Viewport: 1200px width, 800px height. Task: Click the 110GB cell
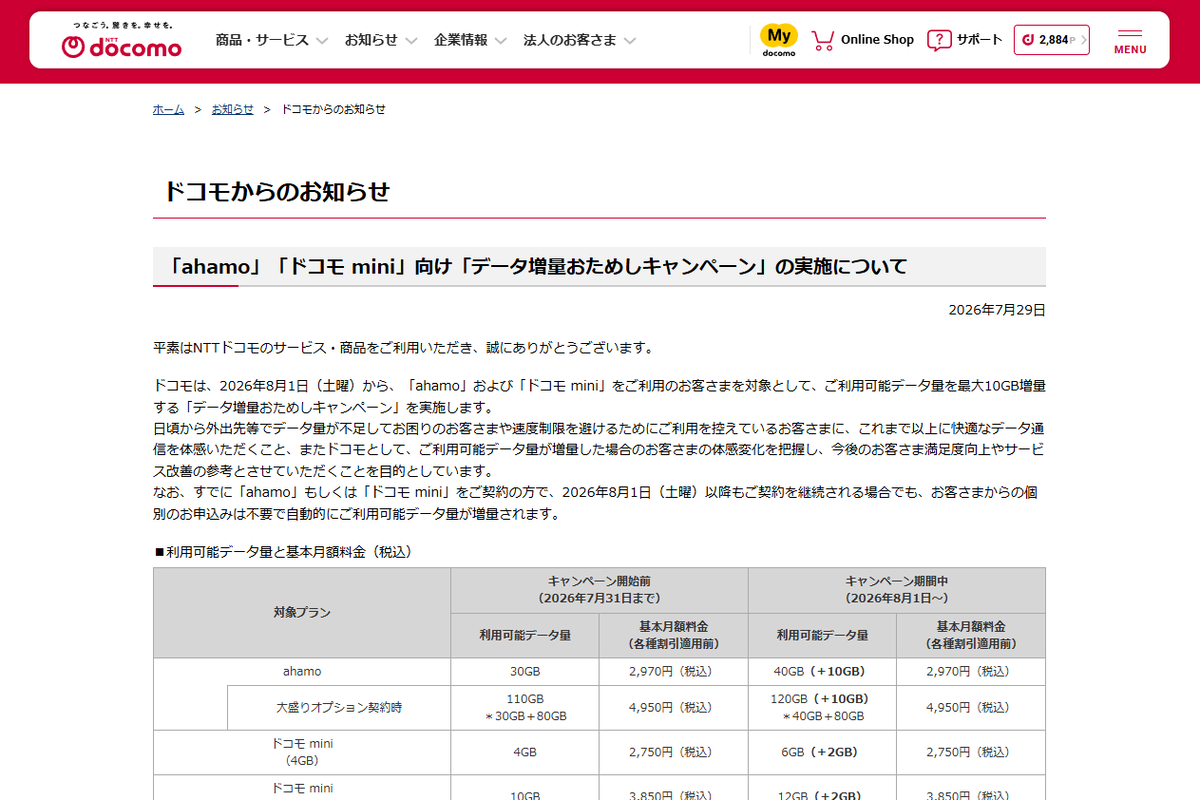click(x=525, y=707)
